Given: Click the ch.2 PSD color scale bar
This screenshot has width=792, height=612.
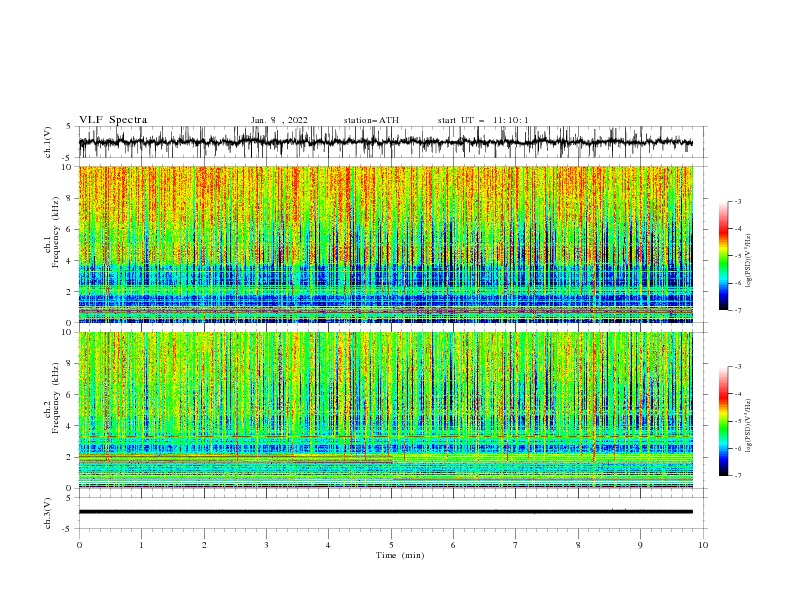Looking at the screenshot, I should coord(723,421).
